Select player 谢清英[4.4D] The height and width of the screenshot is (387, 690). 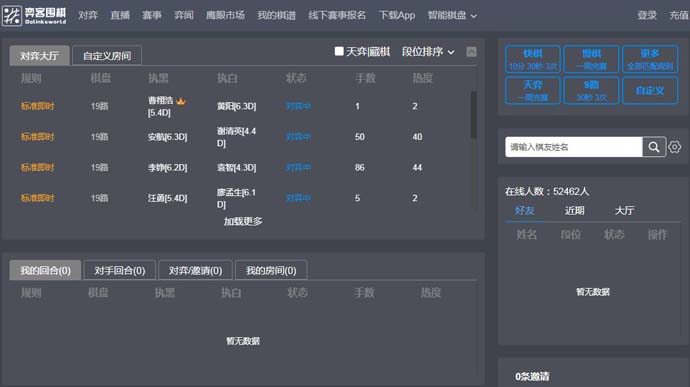(x=236, y=137)
